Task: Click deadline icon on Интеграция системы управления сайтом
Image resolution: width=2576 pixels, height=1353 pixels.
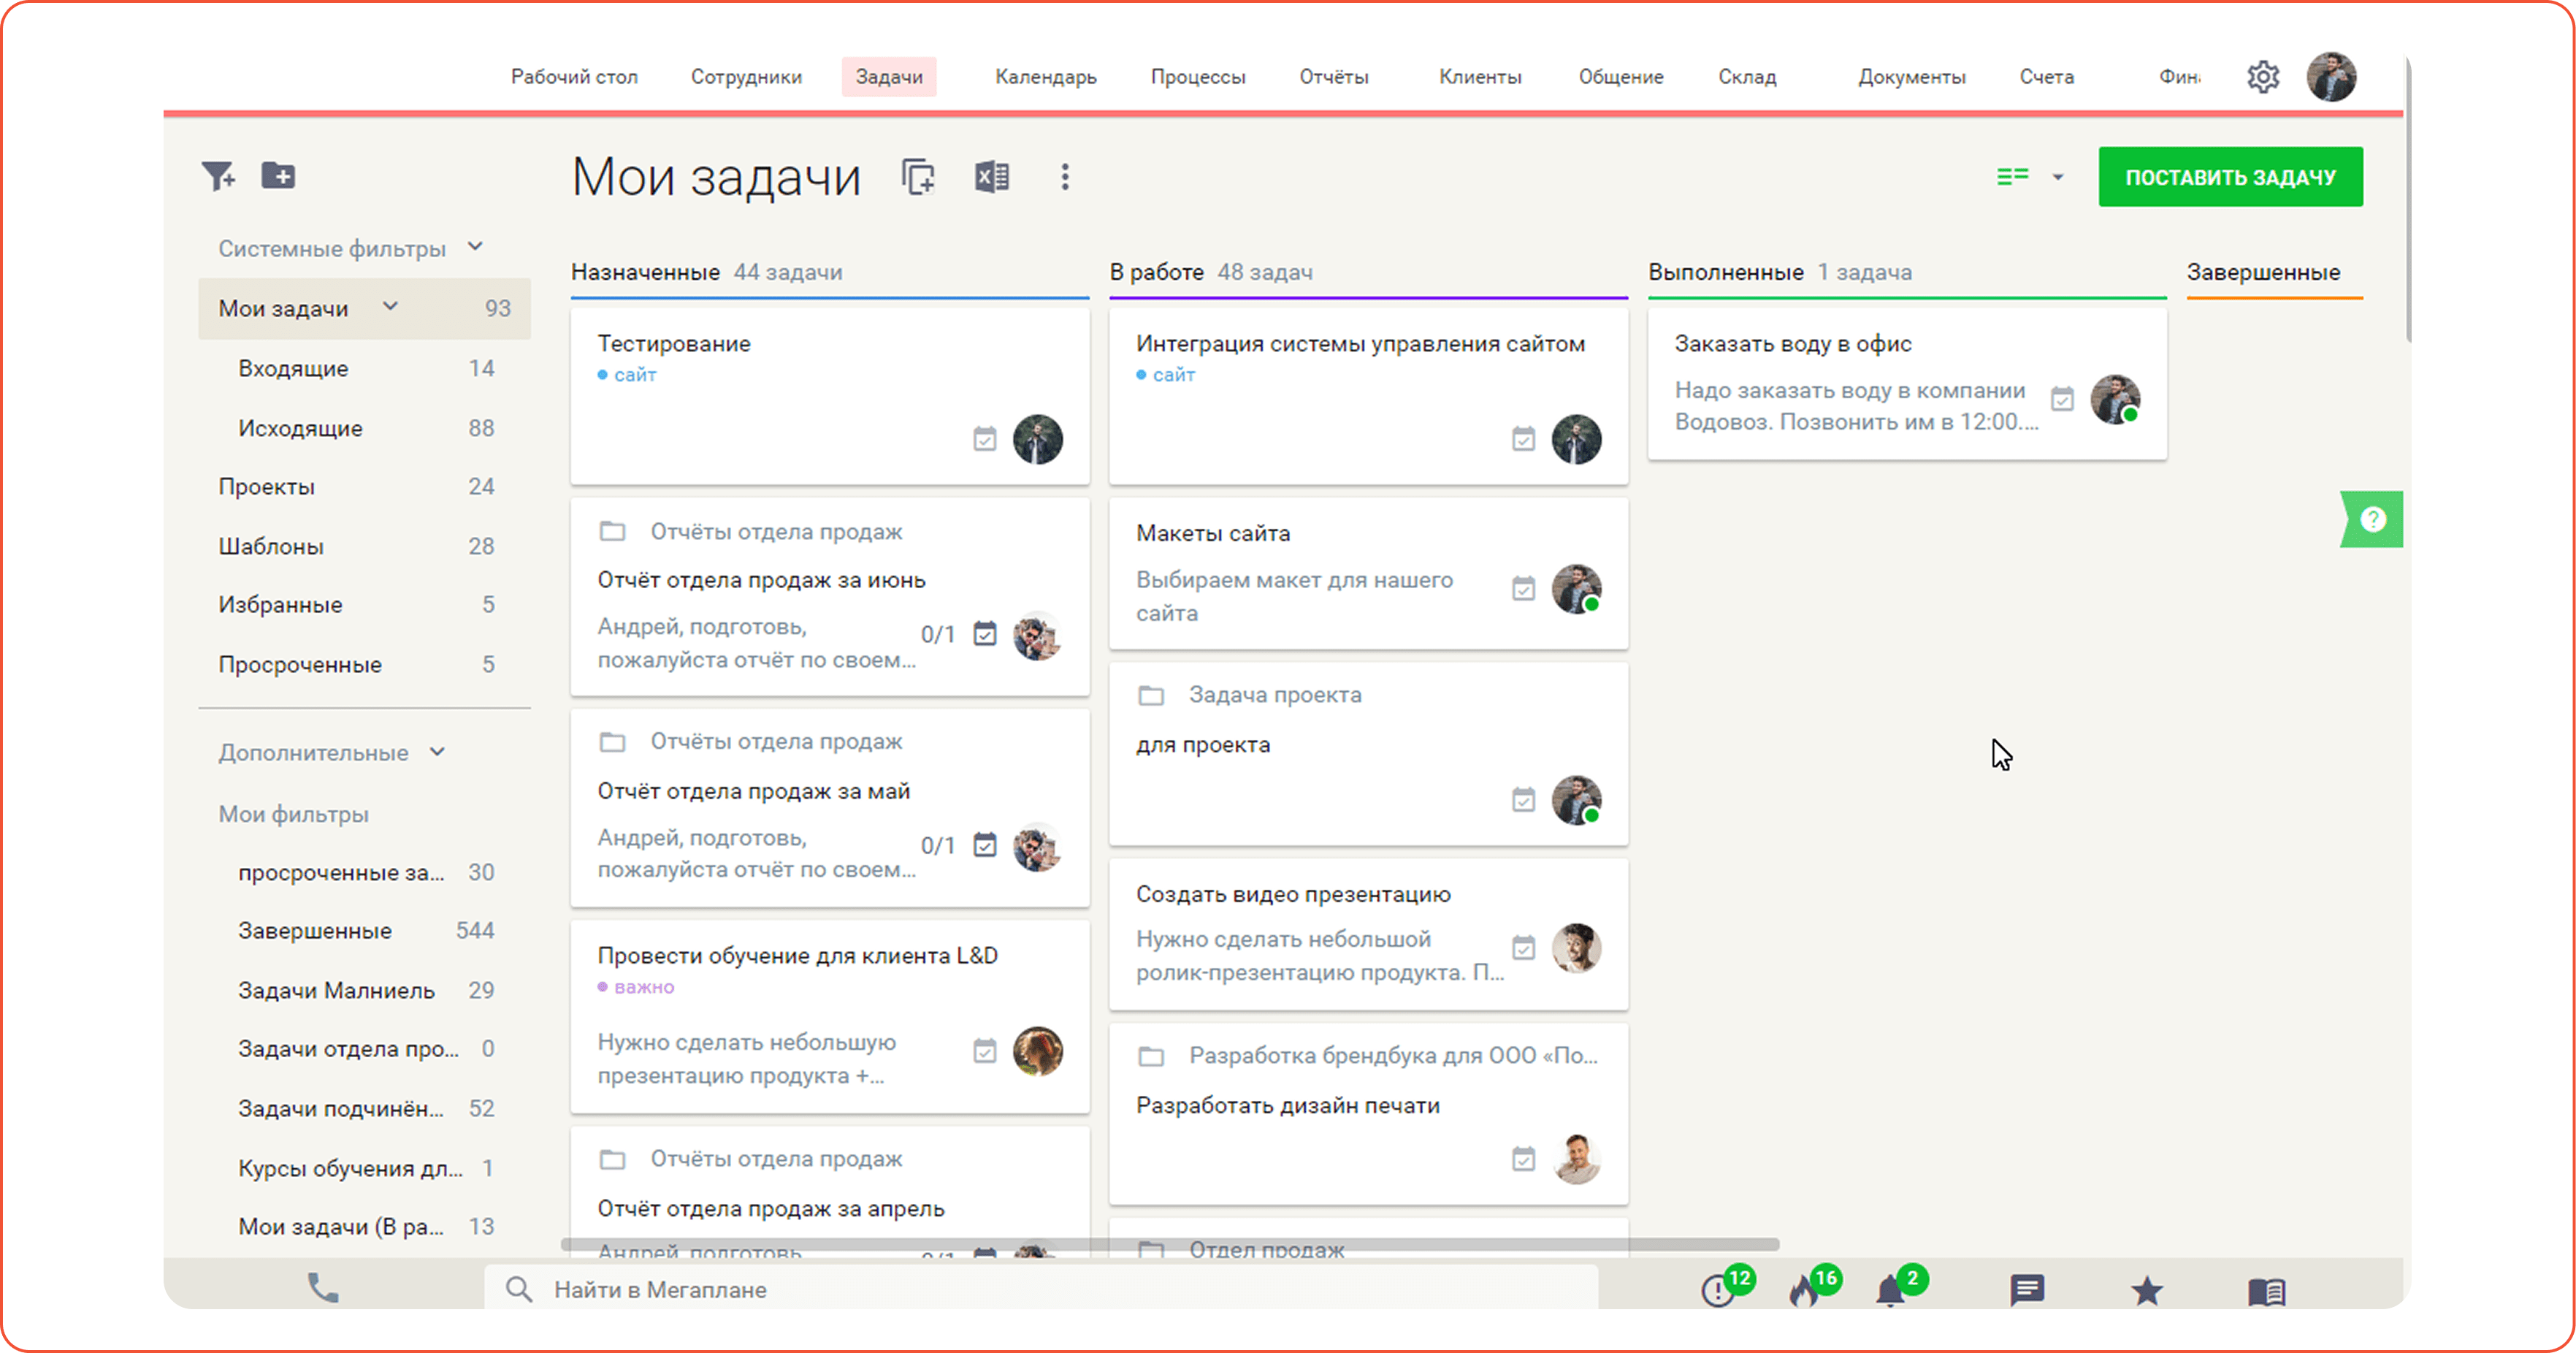Action: point(1523,439)
